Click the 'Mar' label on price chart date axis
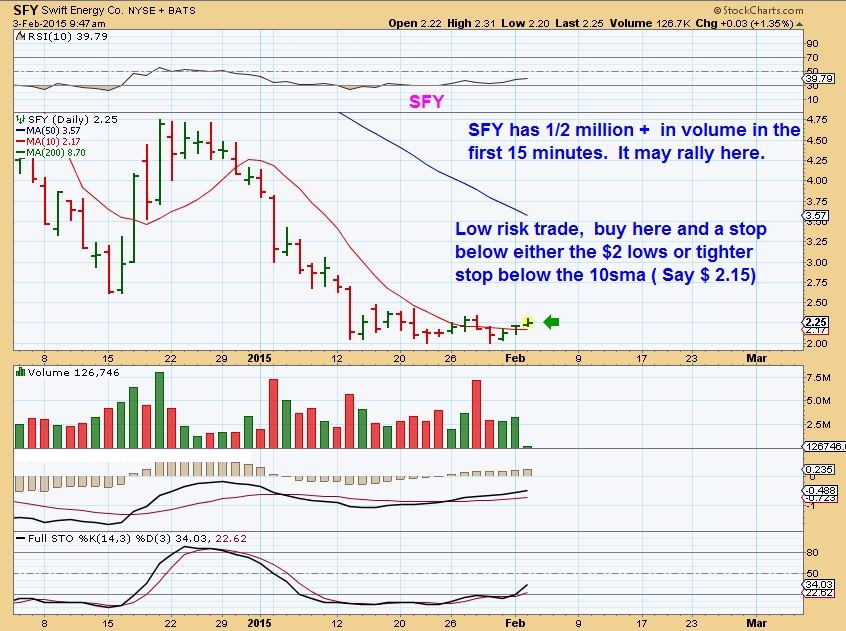The height and width of the screenshot is (631, 846). tap(756, 358)
